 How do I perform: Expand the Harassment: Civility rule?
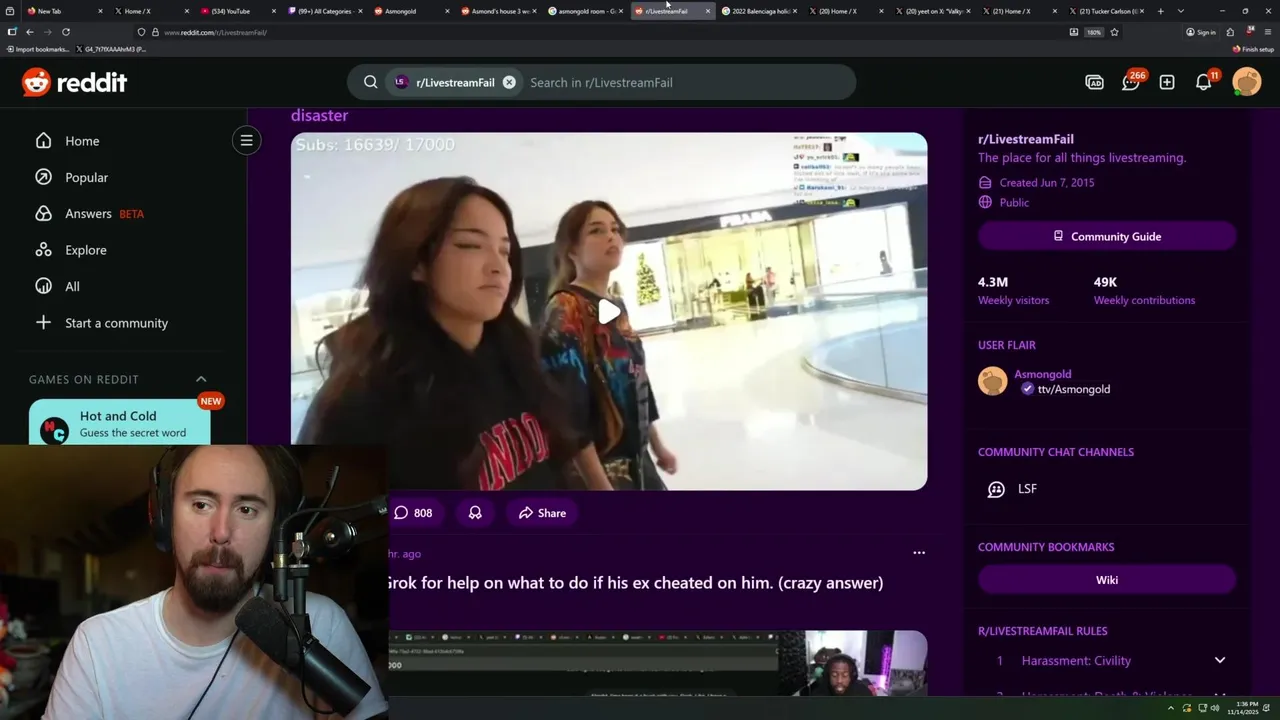click(1219, 660)
